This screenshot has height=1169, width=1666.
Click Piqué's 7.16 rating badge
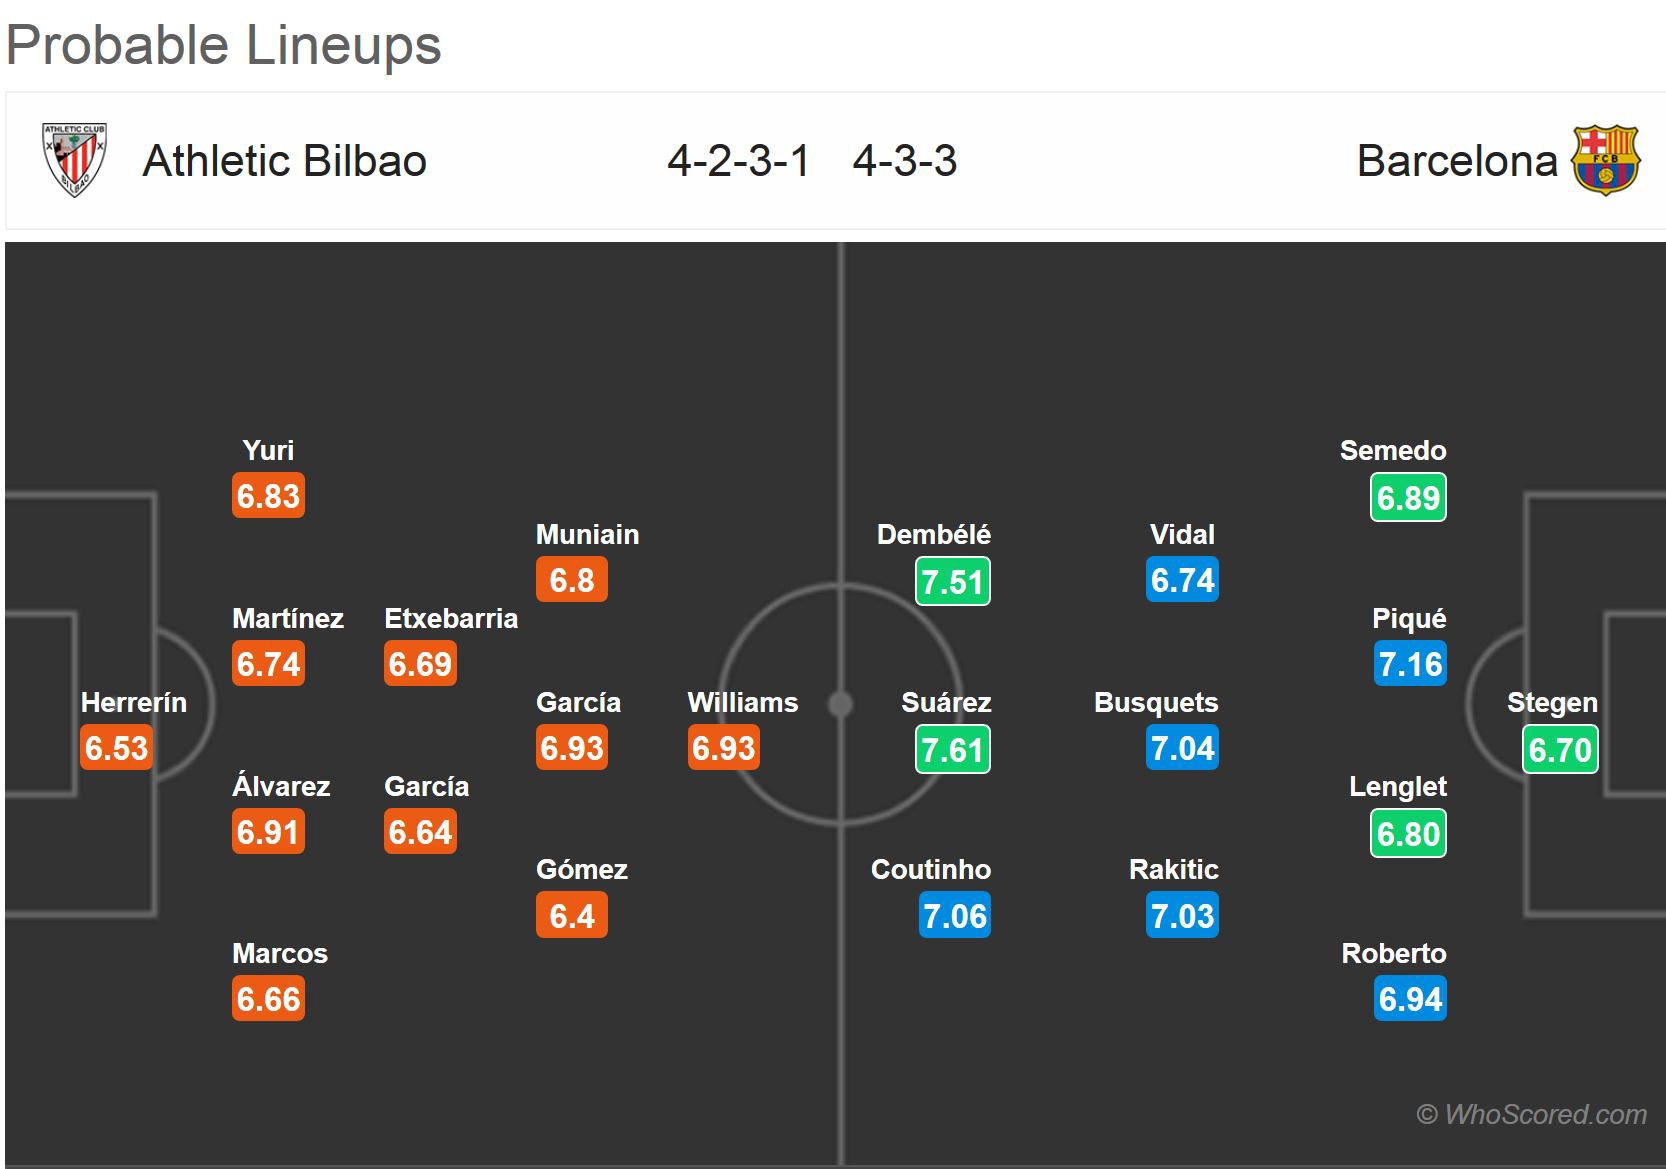click(x=1410, y=664)
